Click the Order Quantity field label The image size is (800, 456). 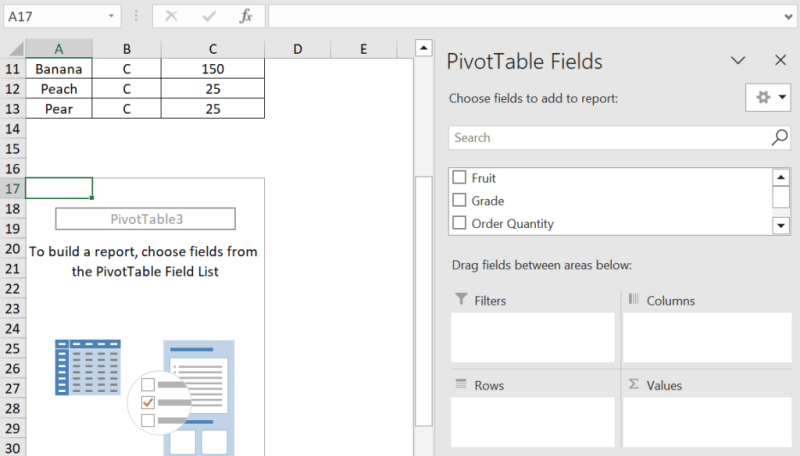click(512, 223)
